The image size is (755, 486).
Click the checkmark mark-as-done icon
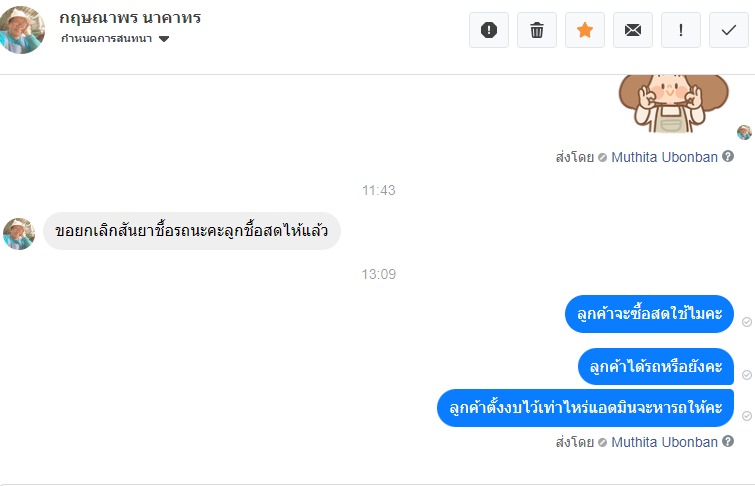click(x=729, y=30)
